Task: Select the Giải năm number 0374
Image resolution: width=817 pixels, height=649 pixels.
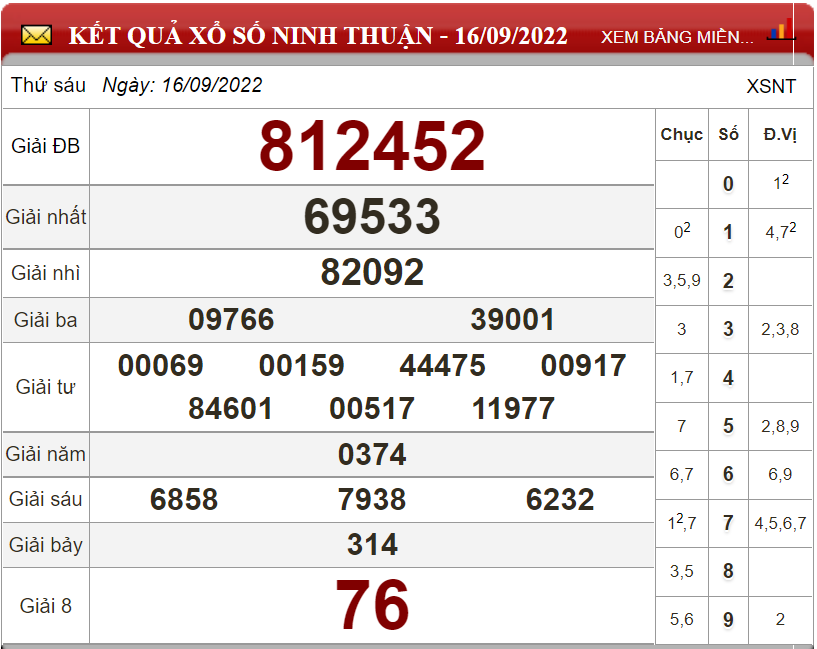Action: 372,455
